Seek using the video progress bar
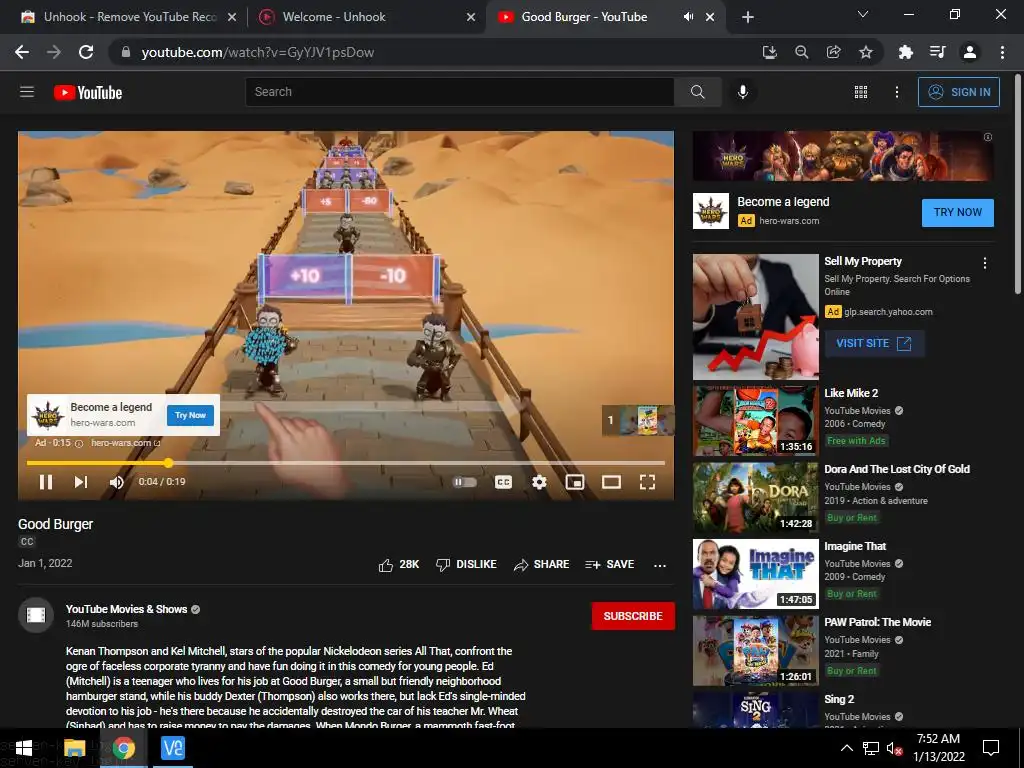 click(345, 463)
